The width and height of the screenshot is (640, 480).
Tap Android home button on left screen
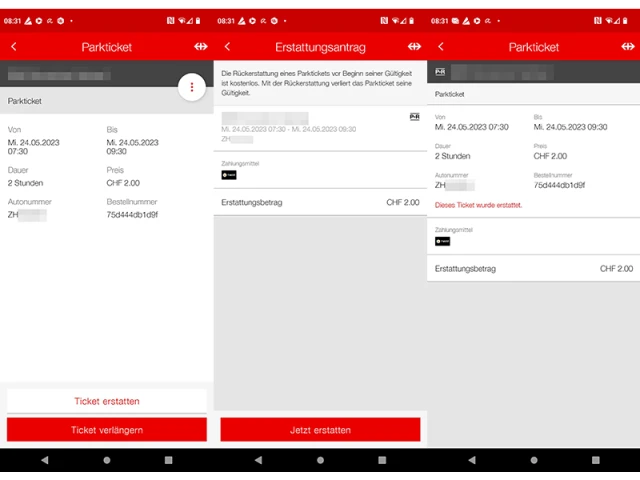(107, 460)
